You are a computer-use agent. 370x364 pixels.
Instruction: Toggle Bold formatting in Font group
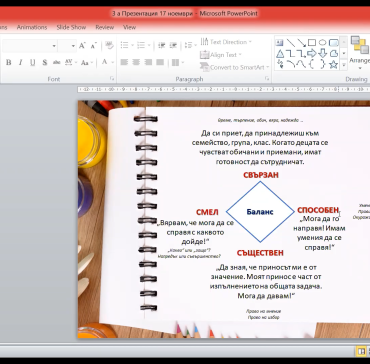pyautogui.click(x=9, y=62)
